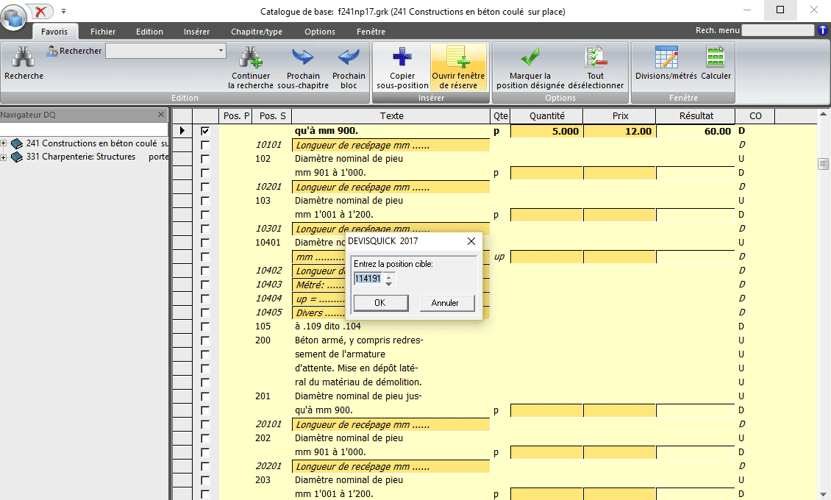
Task: Open the Favoris tab
Action: 55,32
